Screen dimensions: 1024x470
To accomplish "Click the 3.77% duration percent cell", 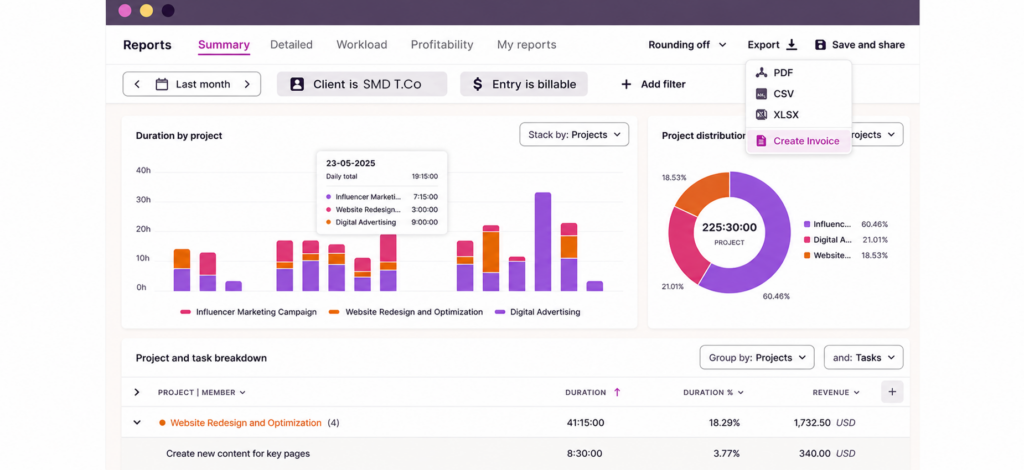I will [727, 453].
